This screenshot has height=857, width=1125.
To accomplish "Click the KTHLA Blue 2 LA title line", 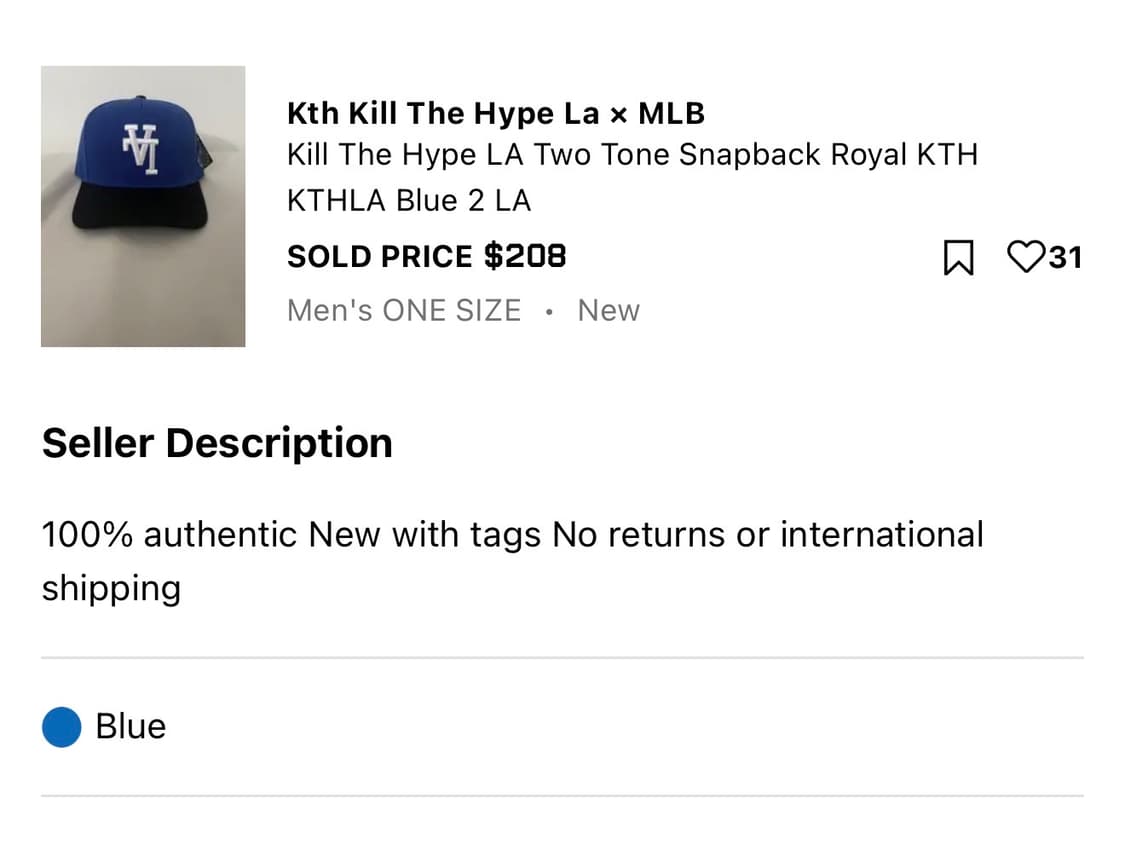I will point(409,200).
